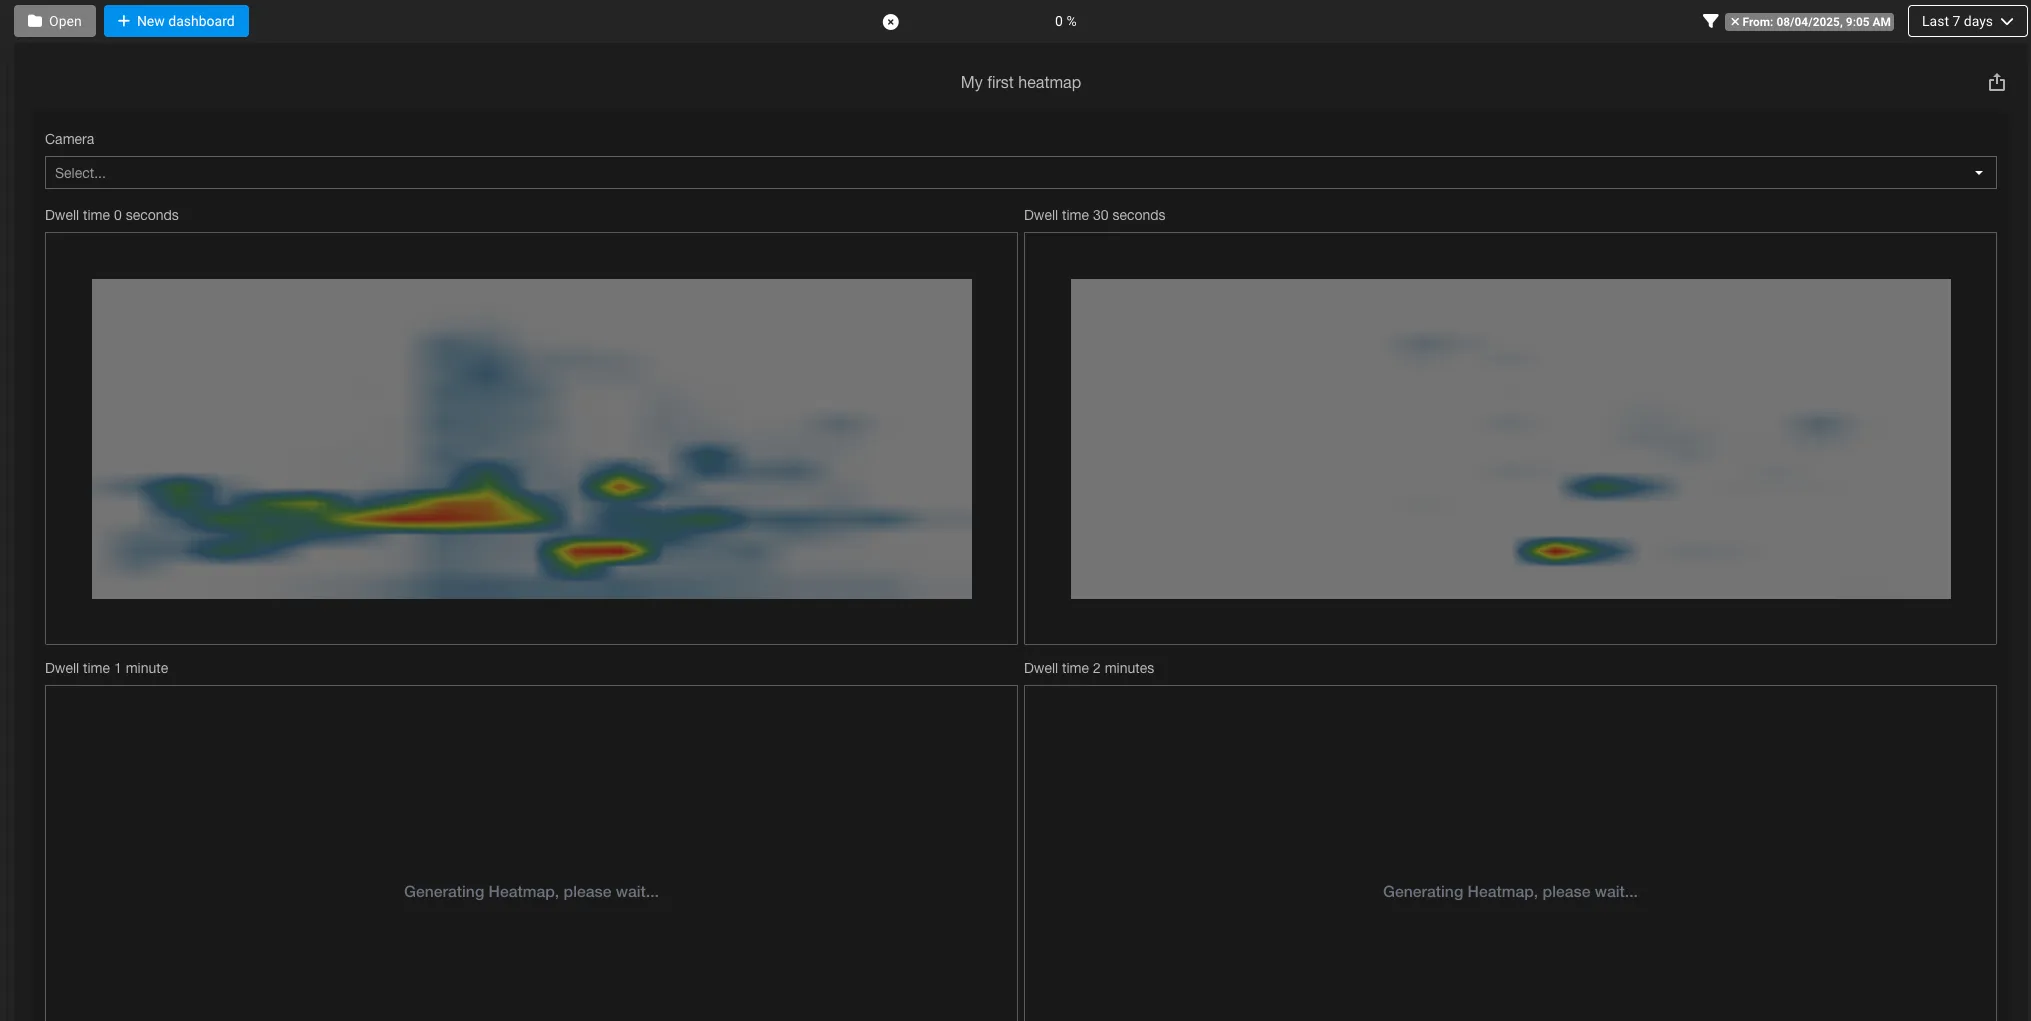Screen dimensions: 2031x1021
Task: Click the folder icon on Open button
Action: [35, 21]
